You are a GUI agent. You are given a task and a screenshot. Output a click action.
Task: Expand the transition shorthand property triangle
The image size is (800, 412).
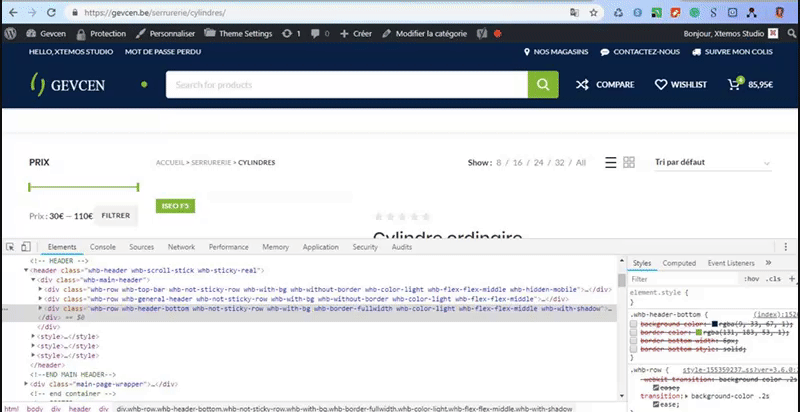point(687,396)
